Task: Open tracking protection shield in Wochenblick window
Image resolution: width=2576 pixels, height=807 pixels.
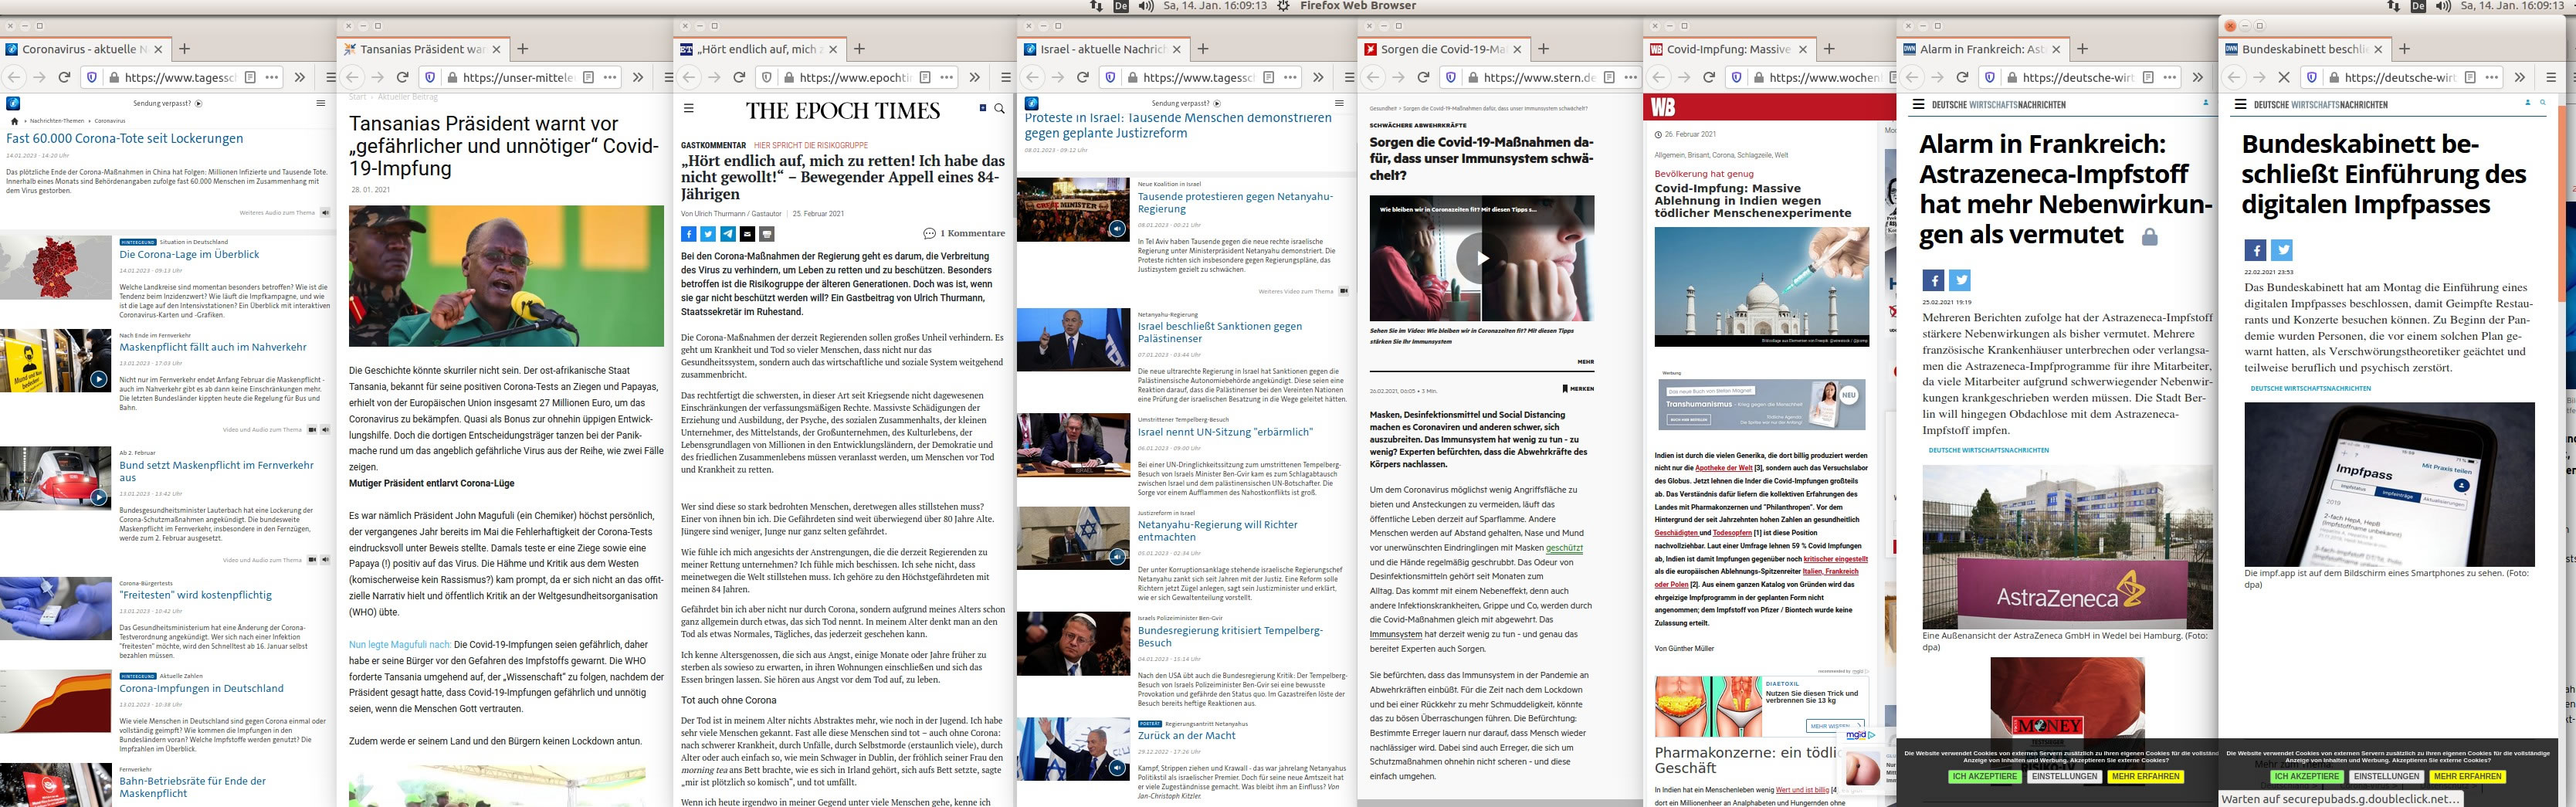Action: pos(1737,77)
